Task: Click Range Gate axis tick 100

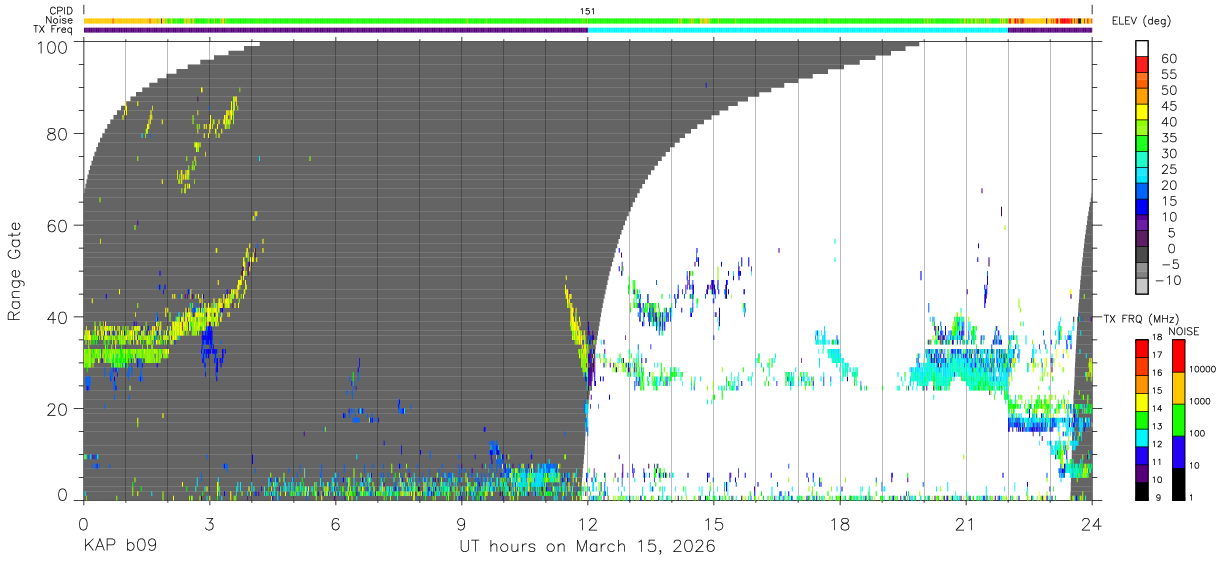Action: [54, 46]
